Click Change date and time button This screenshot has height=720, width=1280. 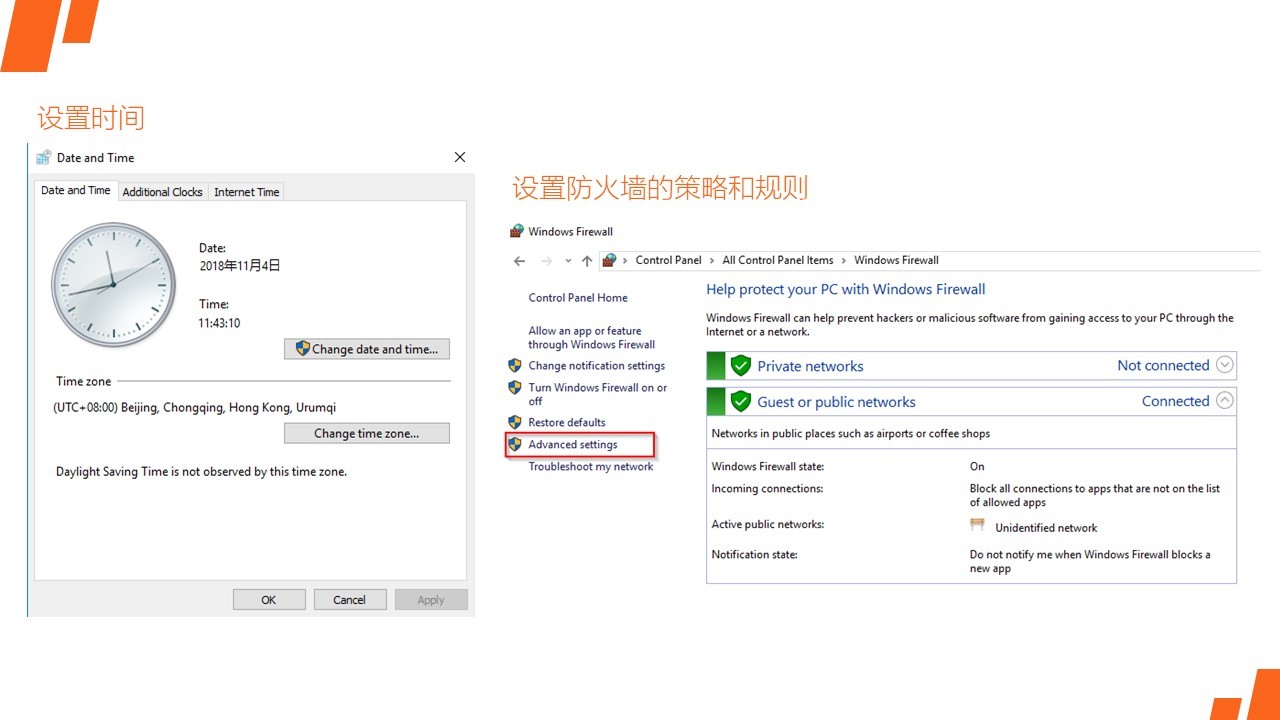click(367, 349)
